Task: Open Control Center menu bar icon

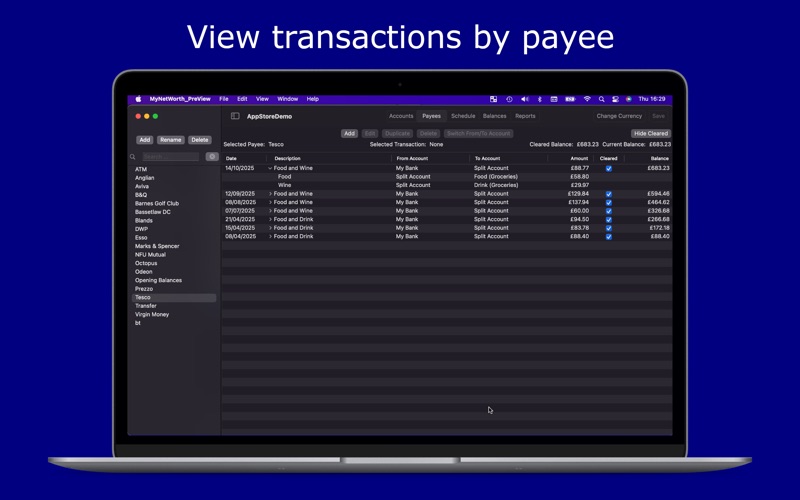Action: click(615, 99)
